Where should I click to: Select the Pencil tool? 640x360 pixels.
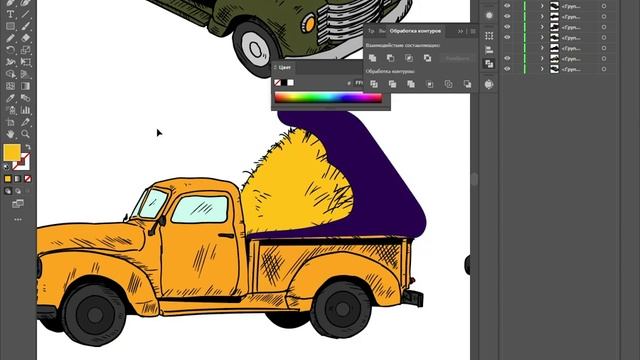[11, 38]
